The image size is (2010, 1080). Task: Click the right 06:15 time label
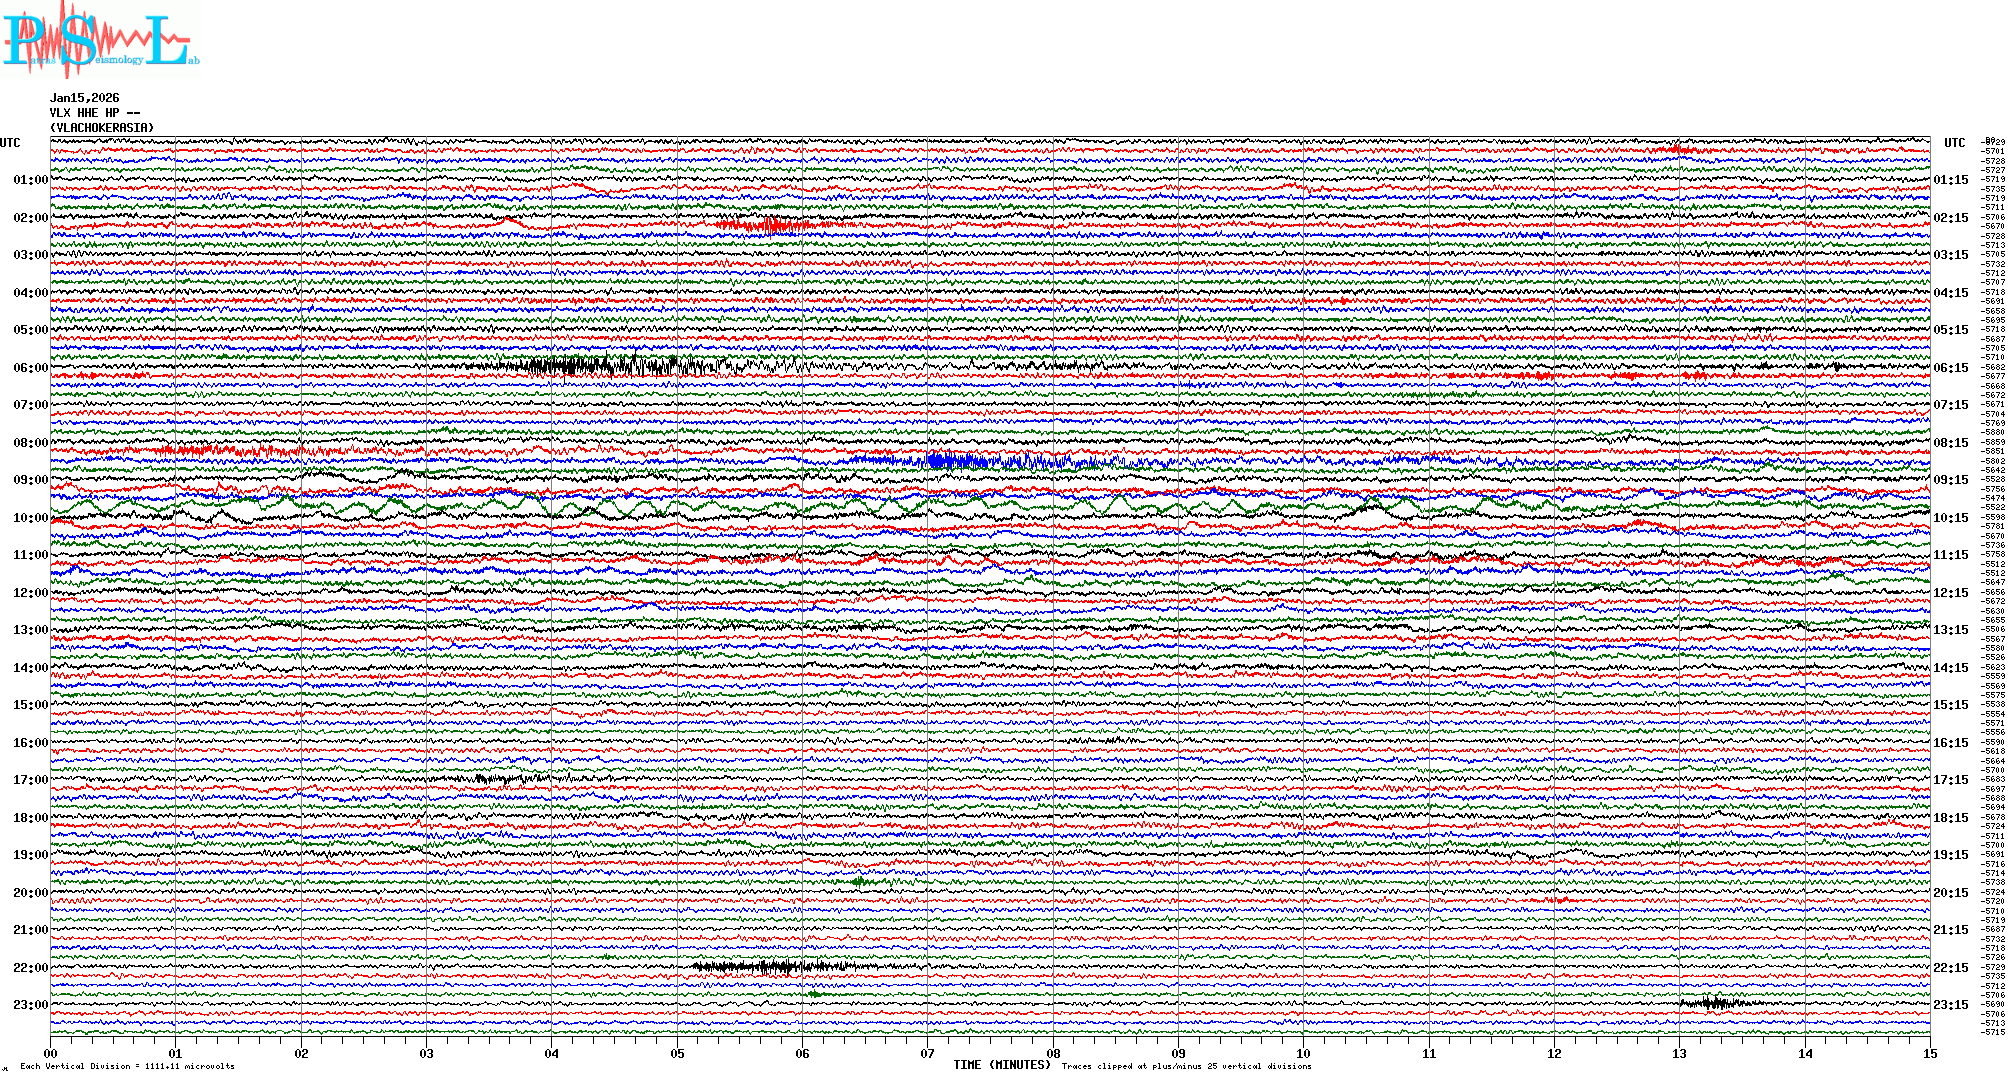click(1950, 368)
